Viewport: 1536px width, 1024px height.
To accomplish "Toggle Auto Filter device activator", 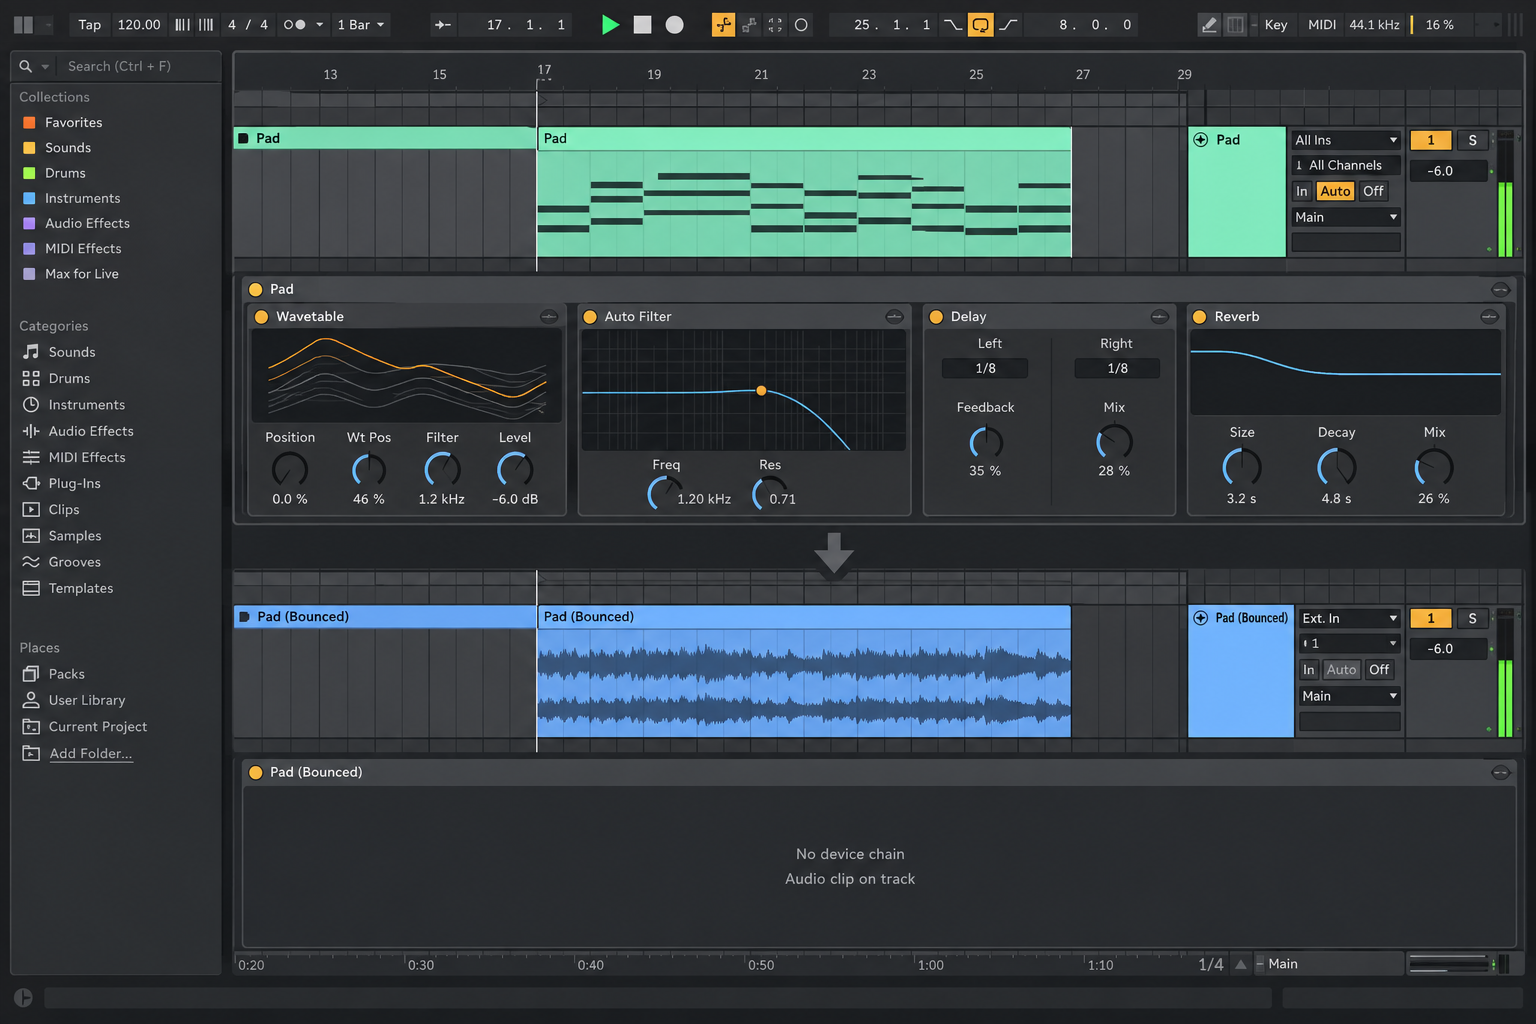I will click(590, 317).
